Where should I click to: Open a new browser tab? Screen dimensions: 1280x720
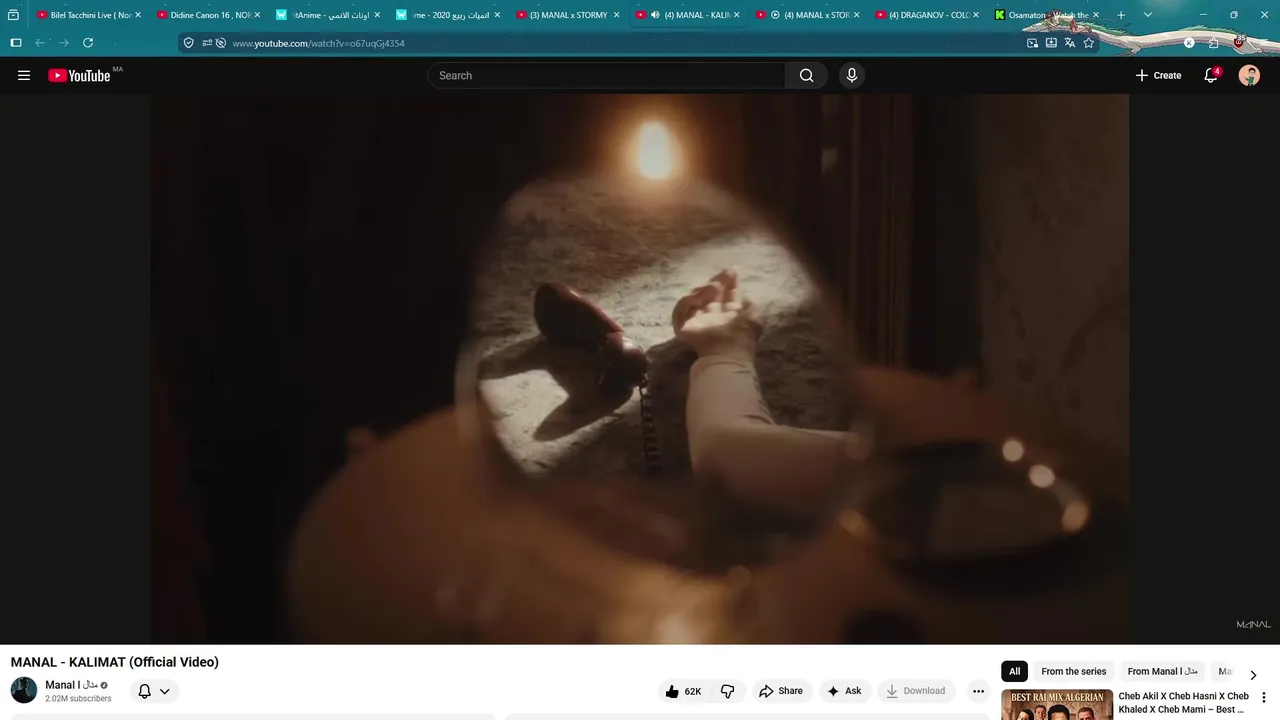tap(1121, 15)
